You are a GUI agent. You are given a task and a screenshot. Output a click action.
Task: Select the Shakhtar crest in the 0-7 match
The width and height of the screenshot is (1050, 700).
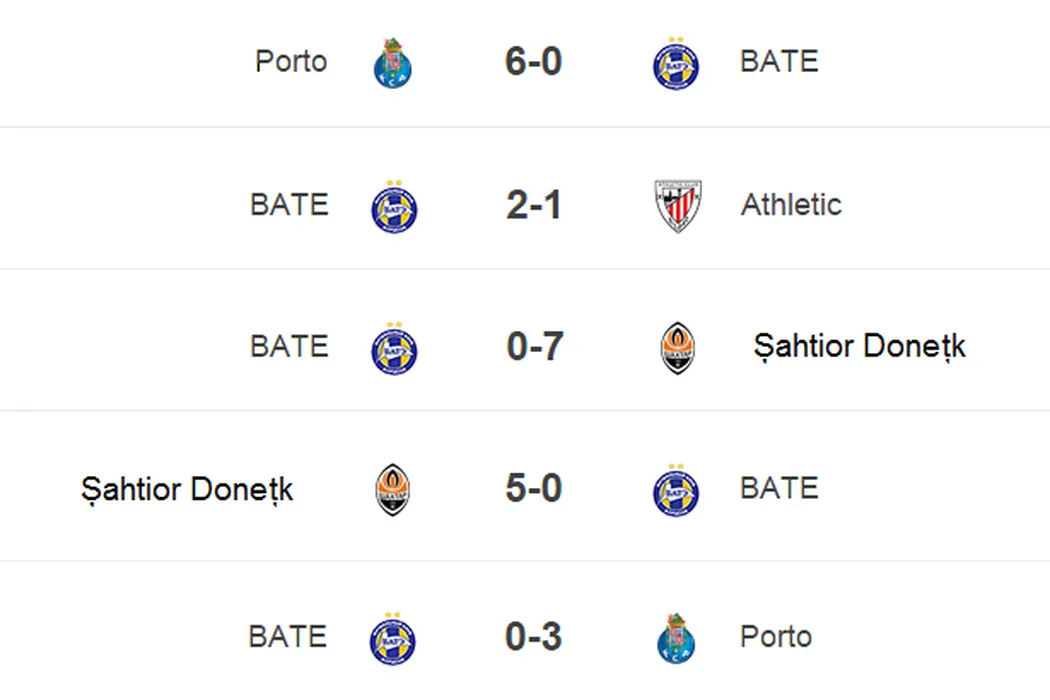point(677,348)
